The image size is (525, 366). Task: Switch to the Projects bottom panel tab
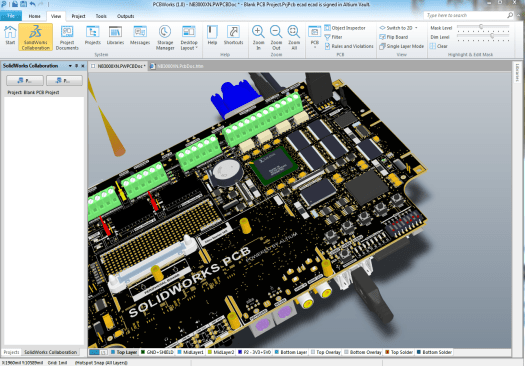[x=11, y=352]
